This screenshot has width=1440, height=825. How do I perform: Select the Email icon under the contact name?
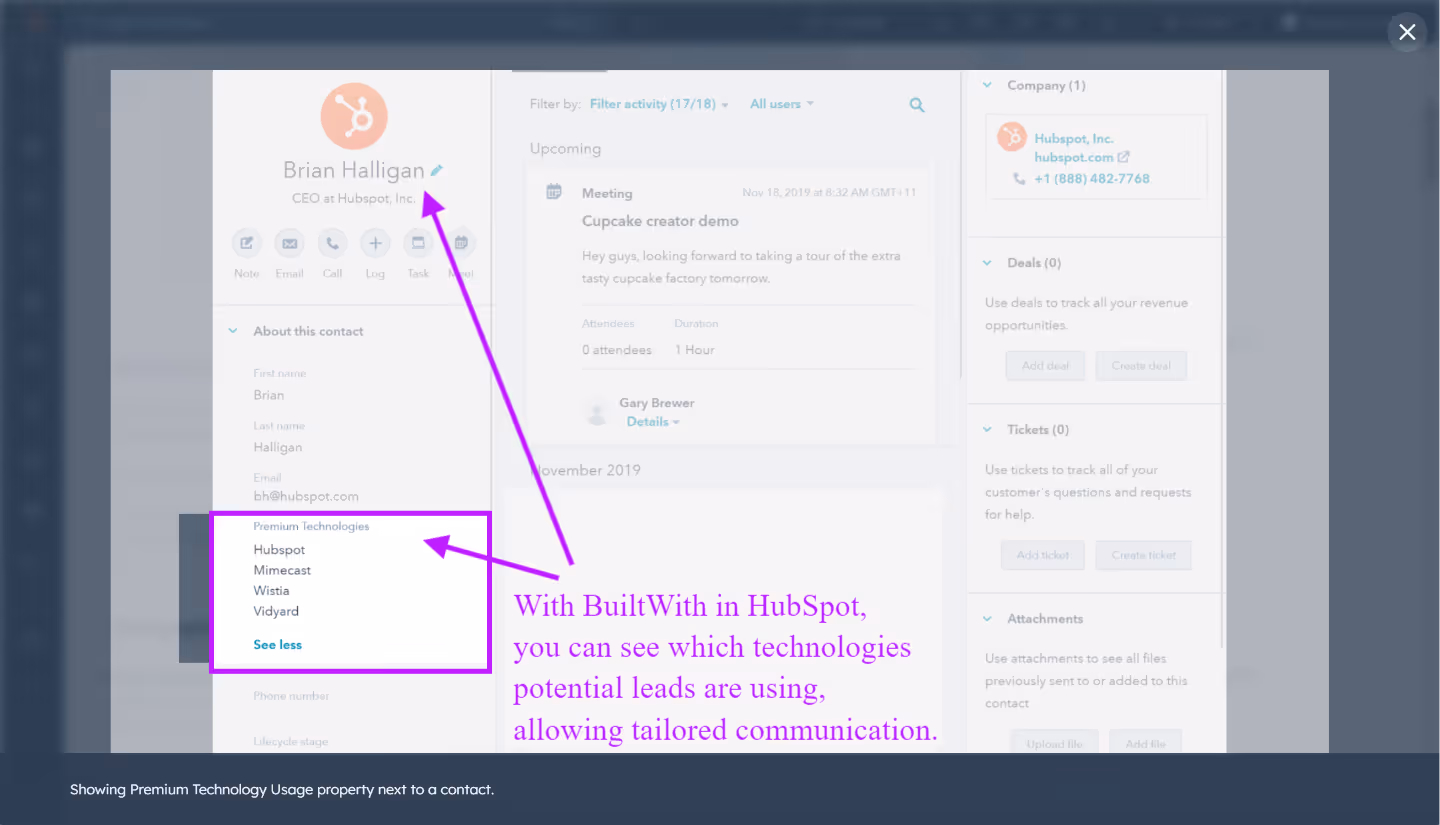(289, 243)
